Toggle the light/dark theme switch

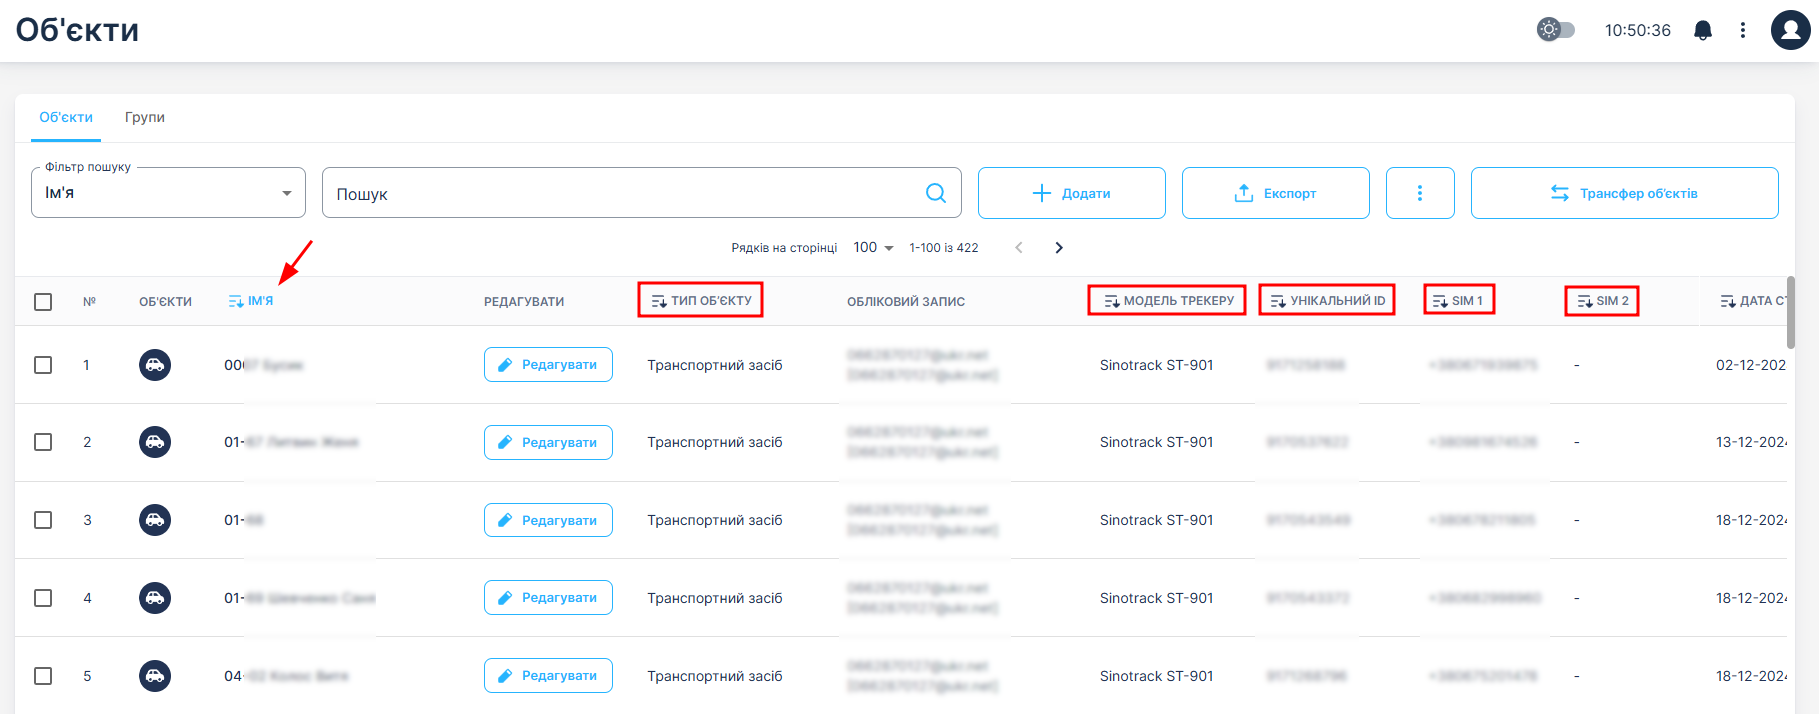(x=1556, y=30)
